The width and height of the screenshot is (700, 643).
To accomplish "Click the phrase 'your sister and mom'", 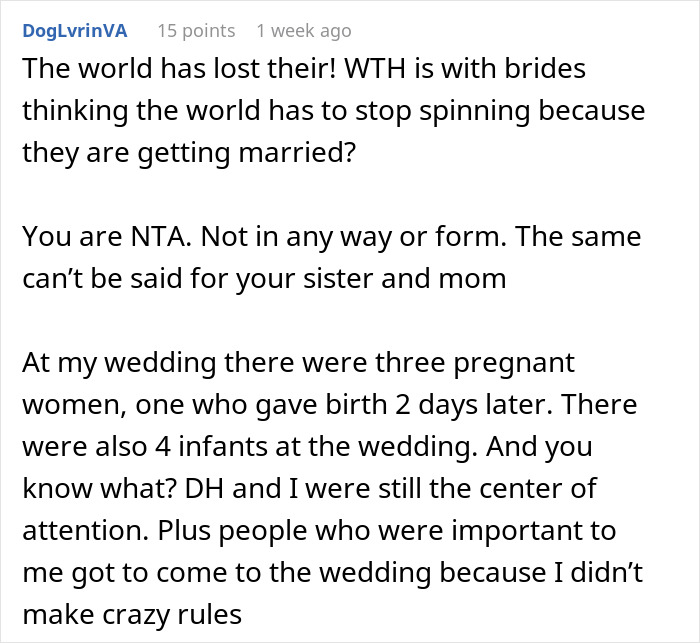I will point(411,279).
